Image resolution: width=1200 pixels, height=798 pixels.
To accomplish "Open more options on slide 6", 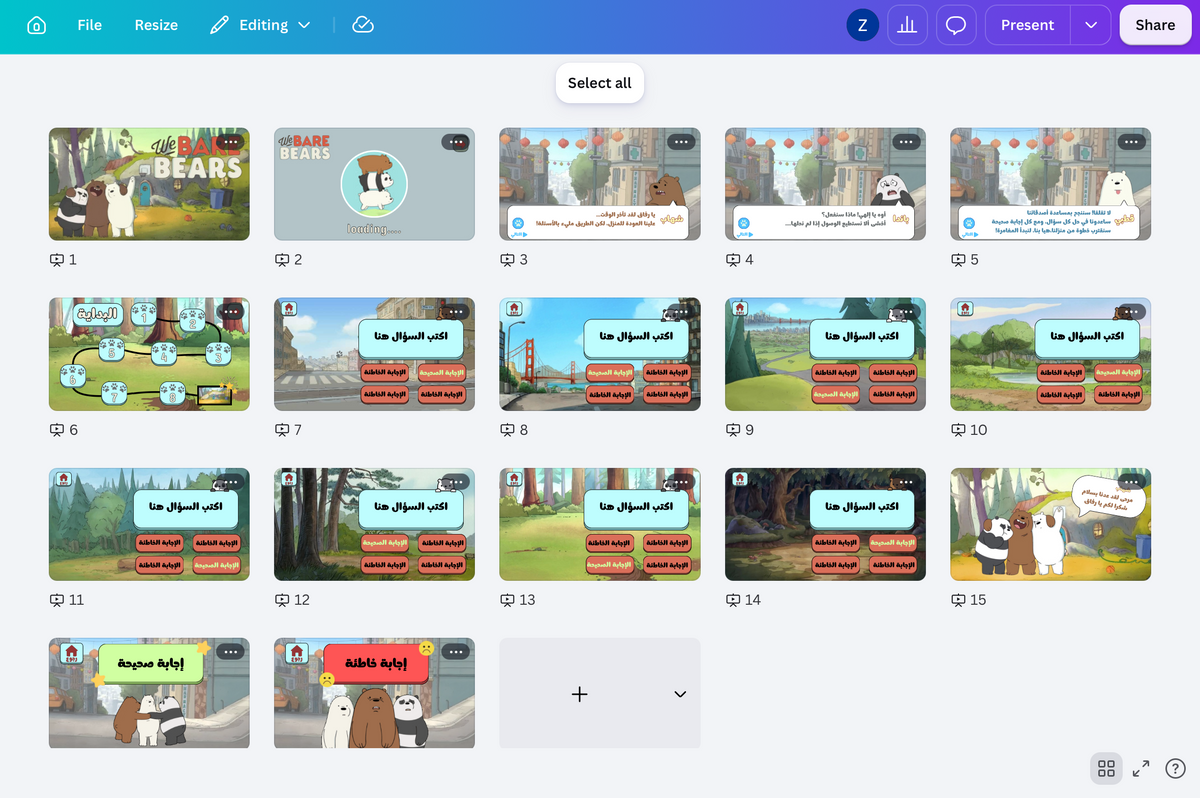I will [230, 312].
